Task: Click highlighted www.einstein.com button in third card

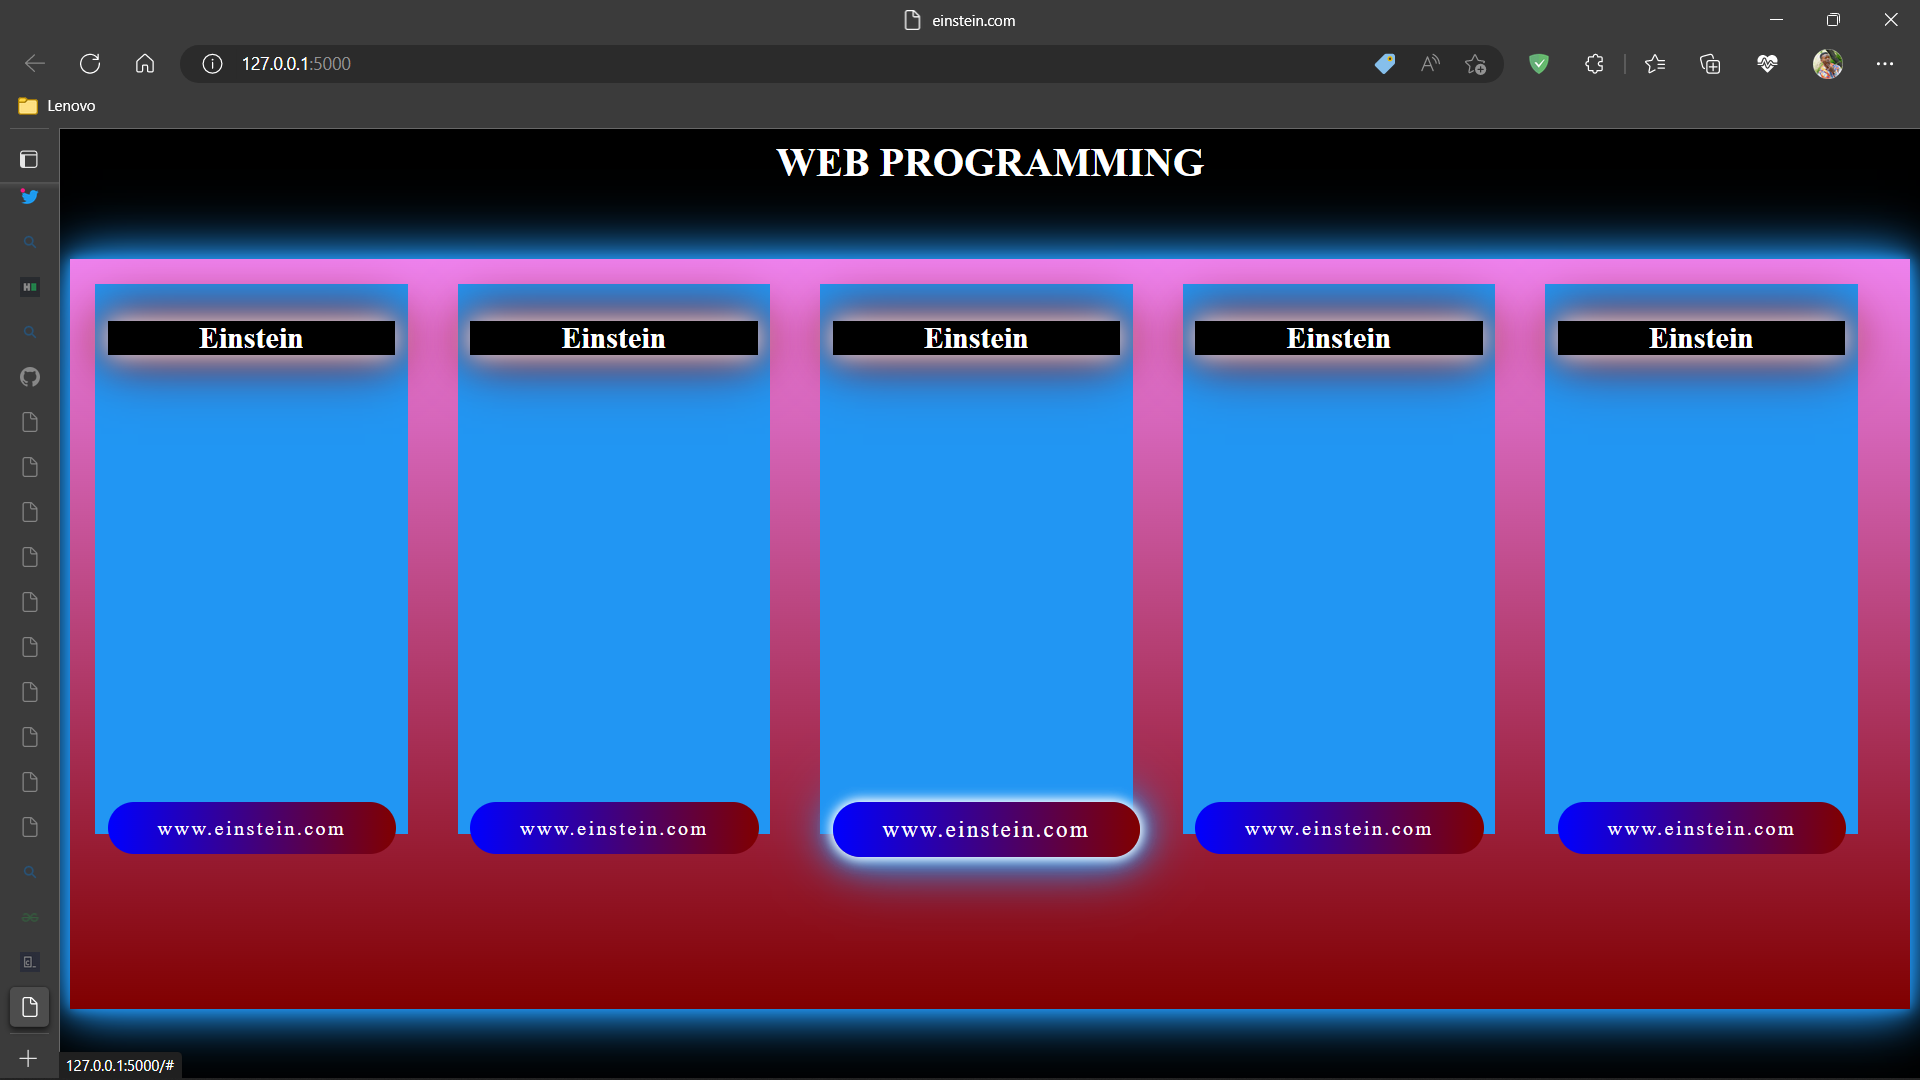Action: coord(985,830)
